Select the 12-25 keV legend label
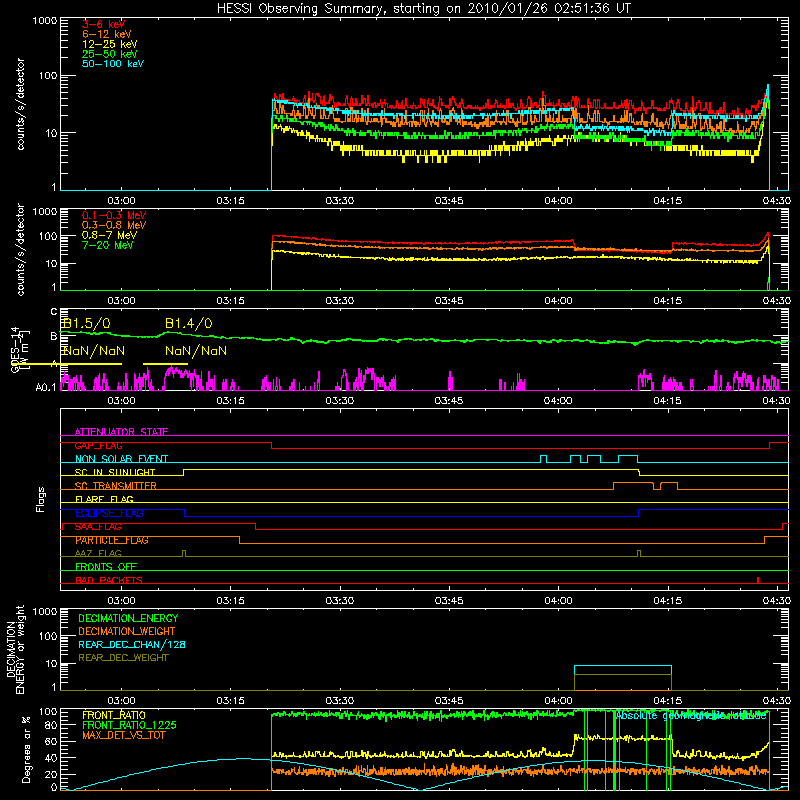Image resolution: width=800 pixels, height=800 pixels. pyautogui.click(x=110, y=44)
